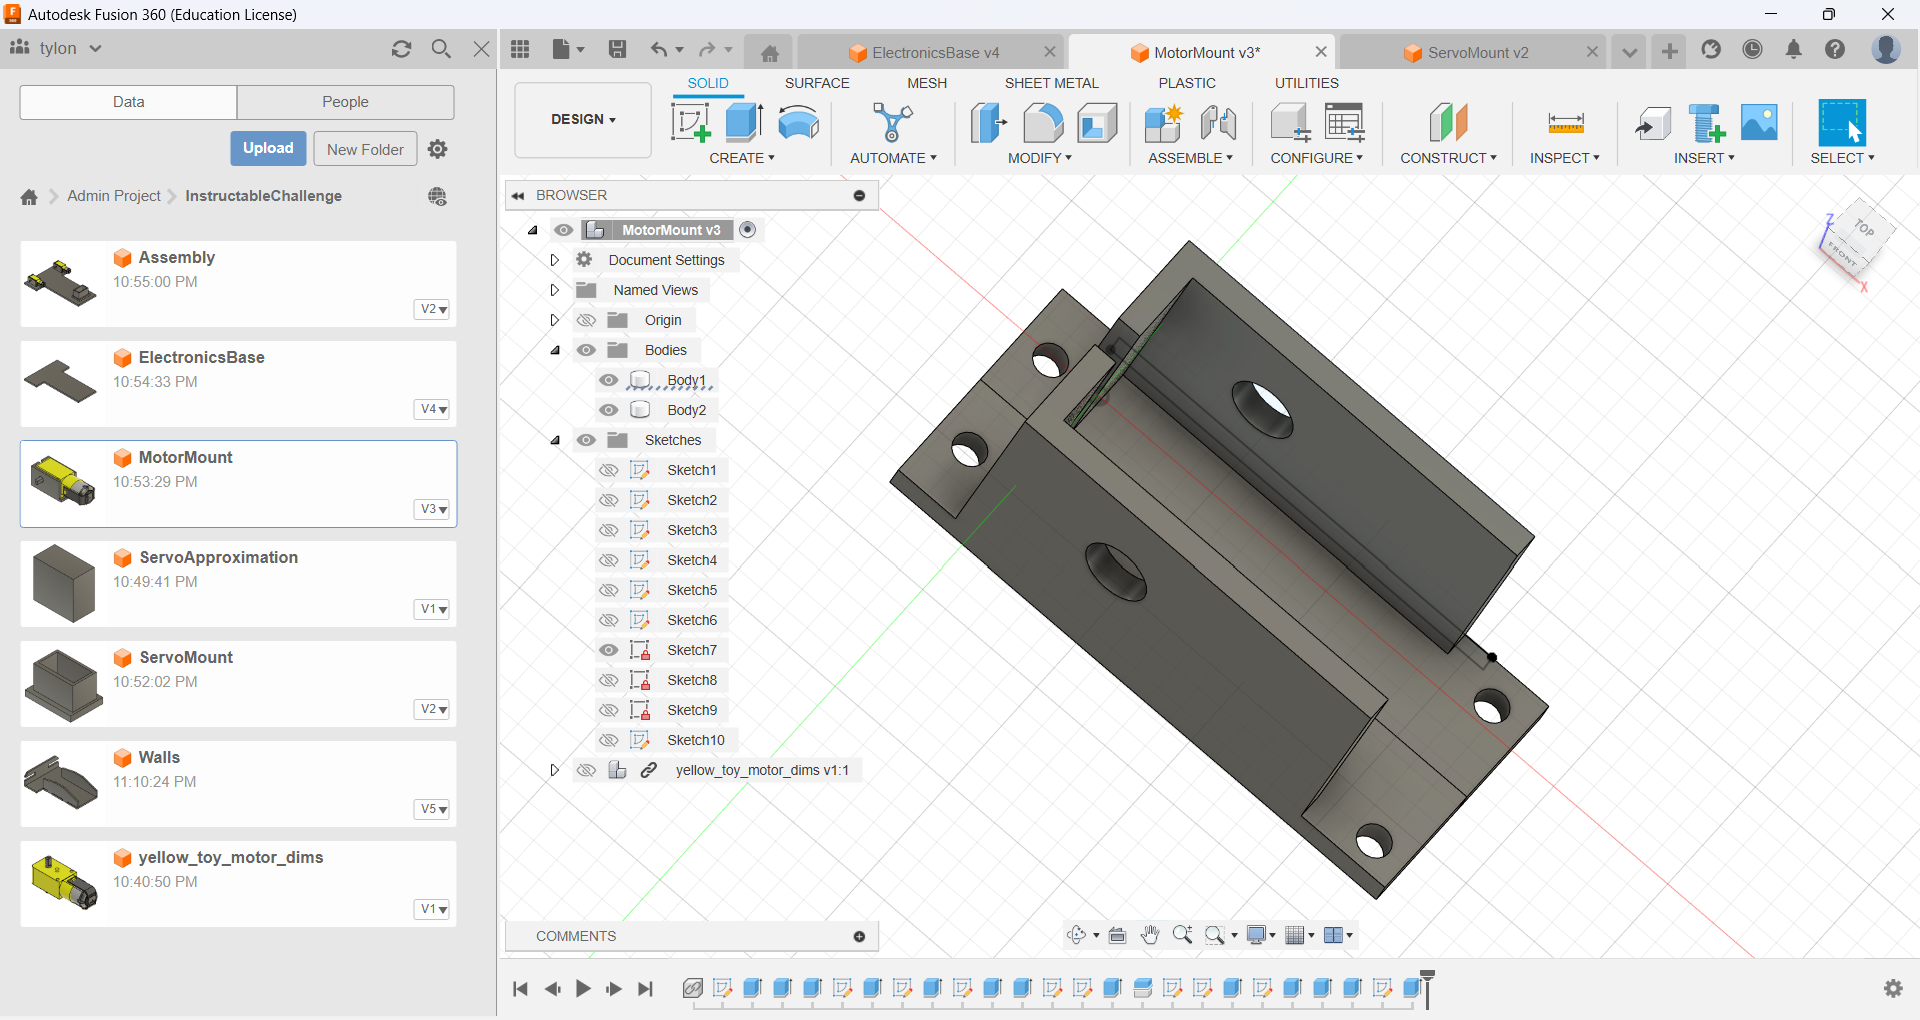This screenshot has height=1020, width=1920.
Task: Click the view cube TOP face
Action: (1864, 229)
